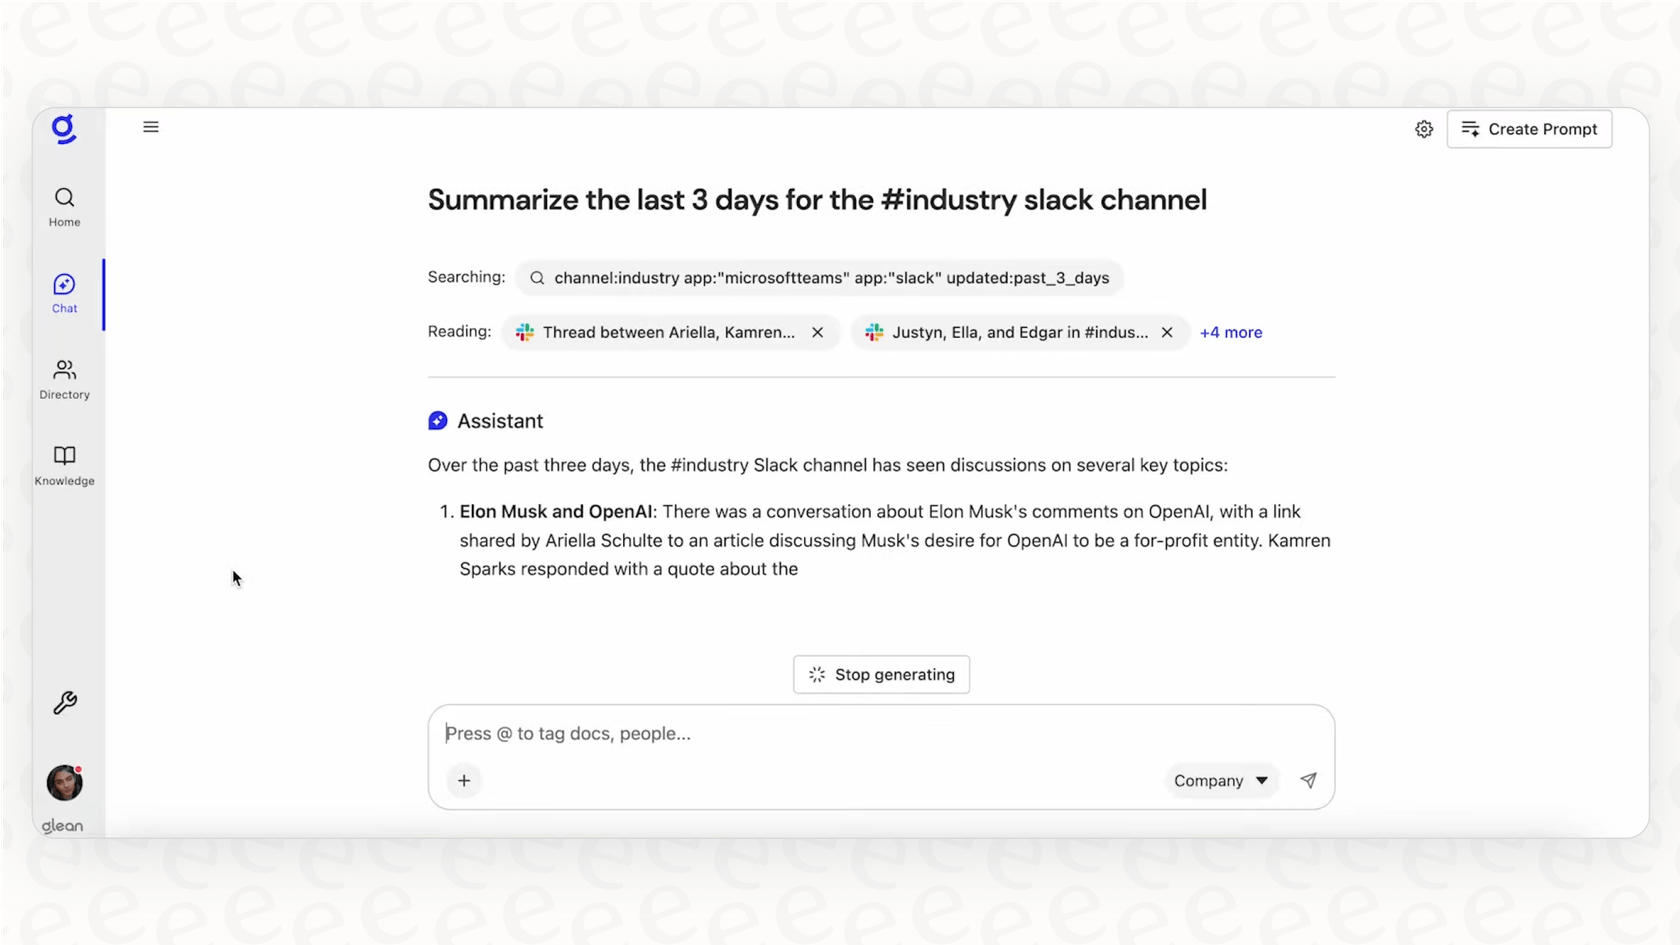Screen dimensions: 1680x945
Task: Open settings with the gear icon
Action: click(1424, 129)
